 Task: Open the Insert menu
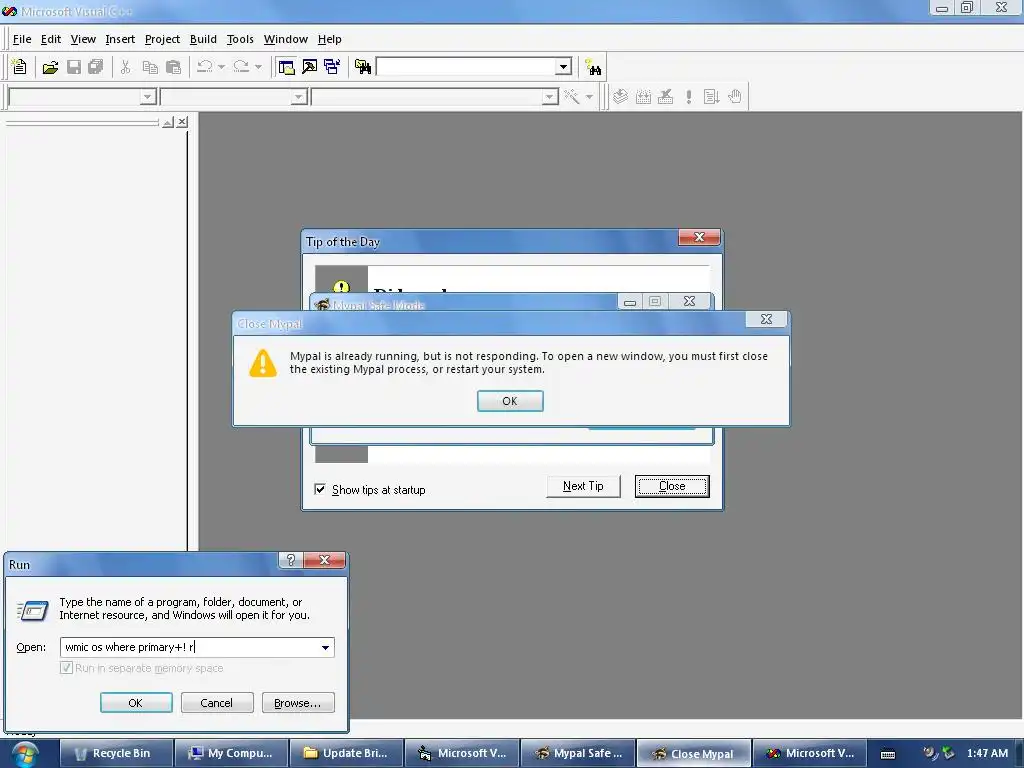pyautogui.click(x=120, y=39)
